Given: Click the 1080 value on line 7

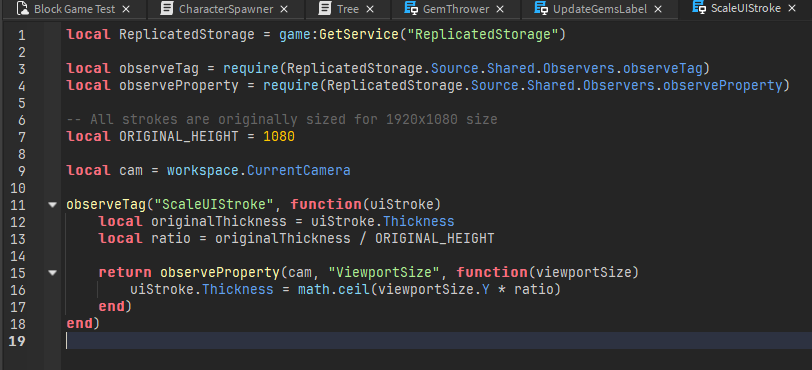Looking at the screenshot, I should tap(279, 137).
